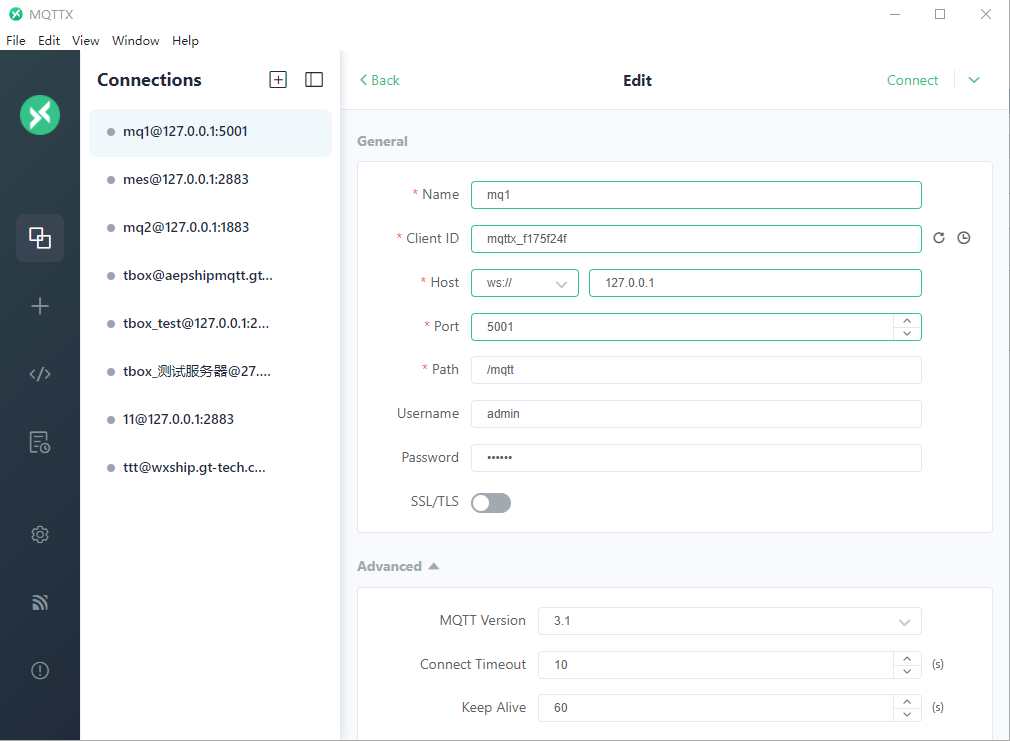Screen dimensions: 1010x741
Task: Click new connection plus icon beside Connections
Action: (278, 80)
